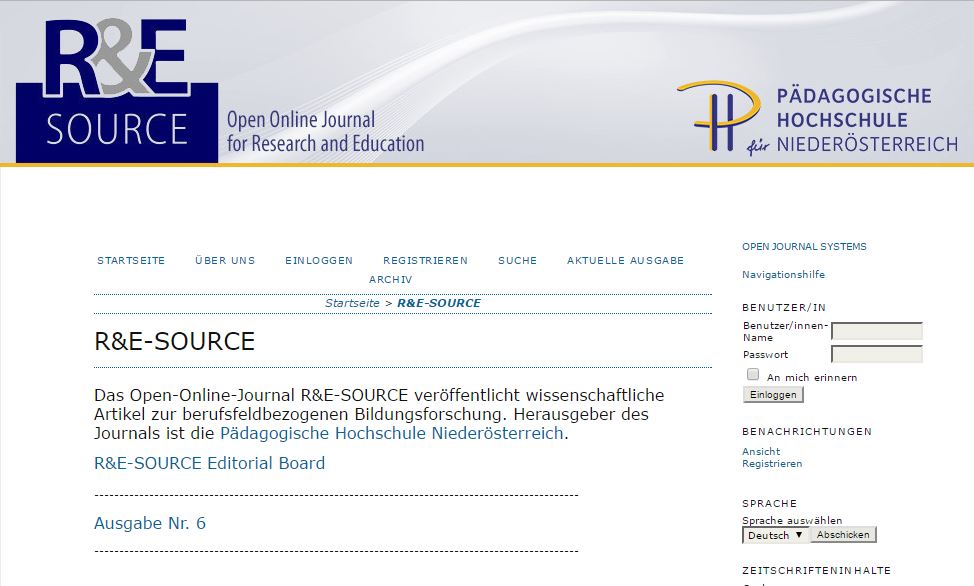Click the Einloggen login button

(x=773, y=395)
